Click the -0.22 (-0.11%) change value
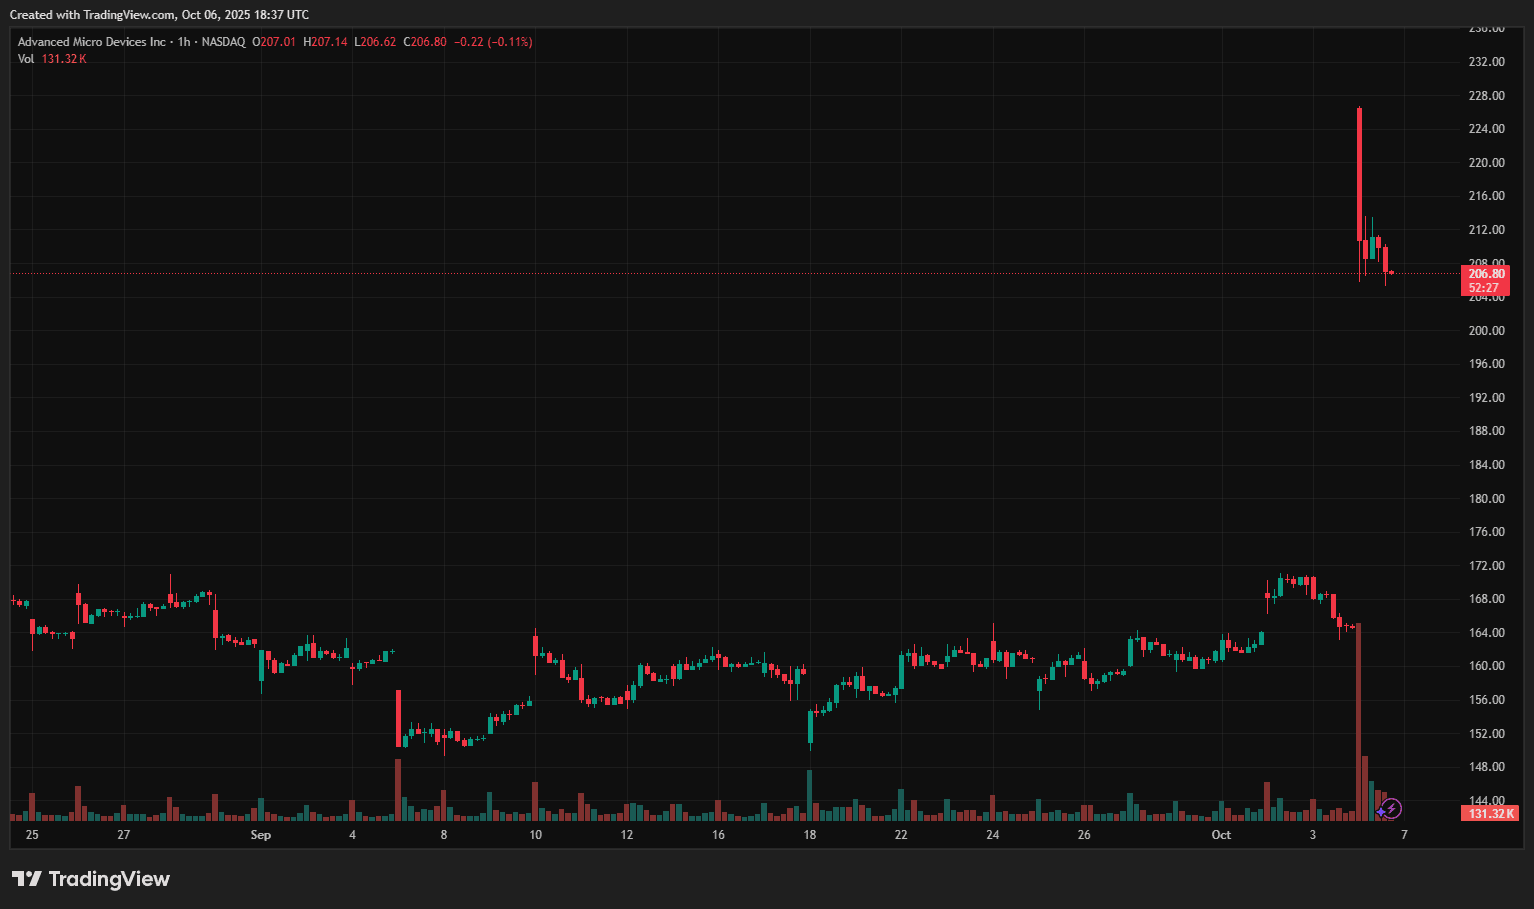This screenshot has width=1534, height=909. (493, 42)
